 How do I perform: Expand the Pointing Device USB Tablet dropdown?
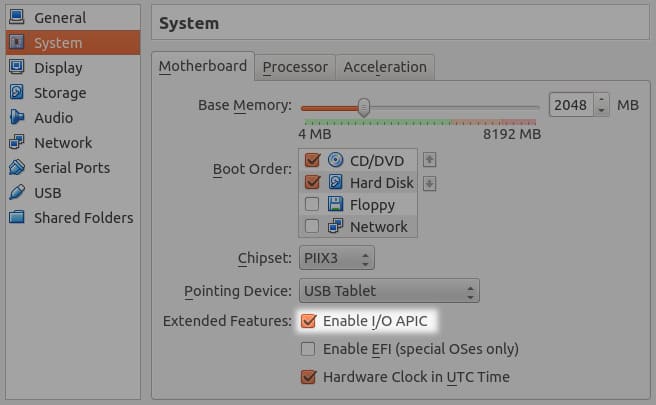pyautogui.click(x=389, y=292)
